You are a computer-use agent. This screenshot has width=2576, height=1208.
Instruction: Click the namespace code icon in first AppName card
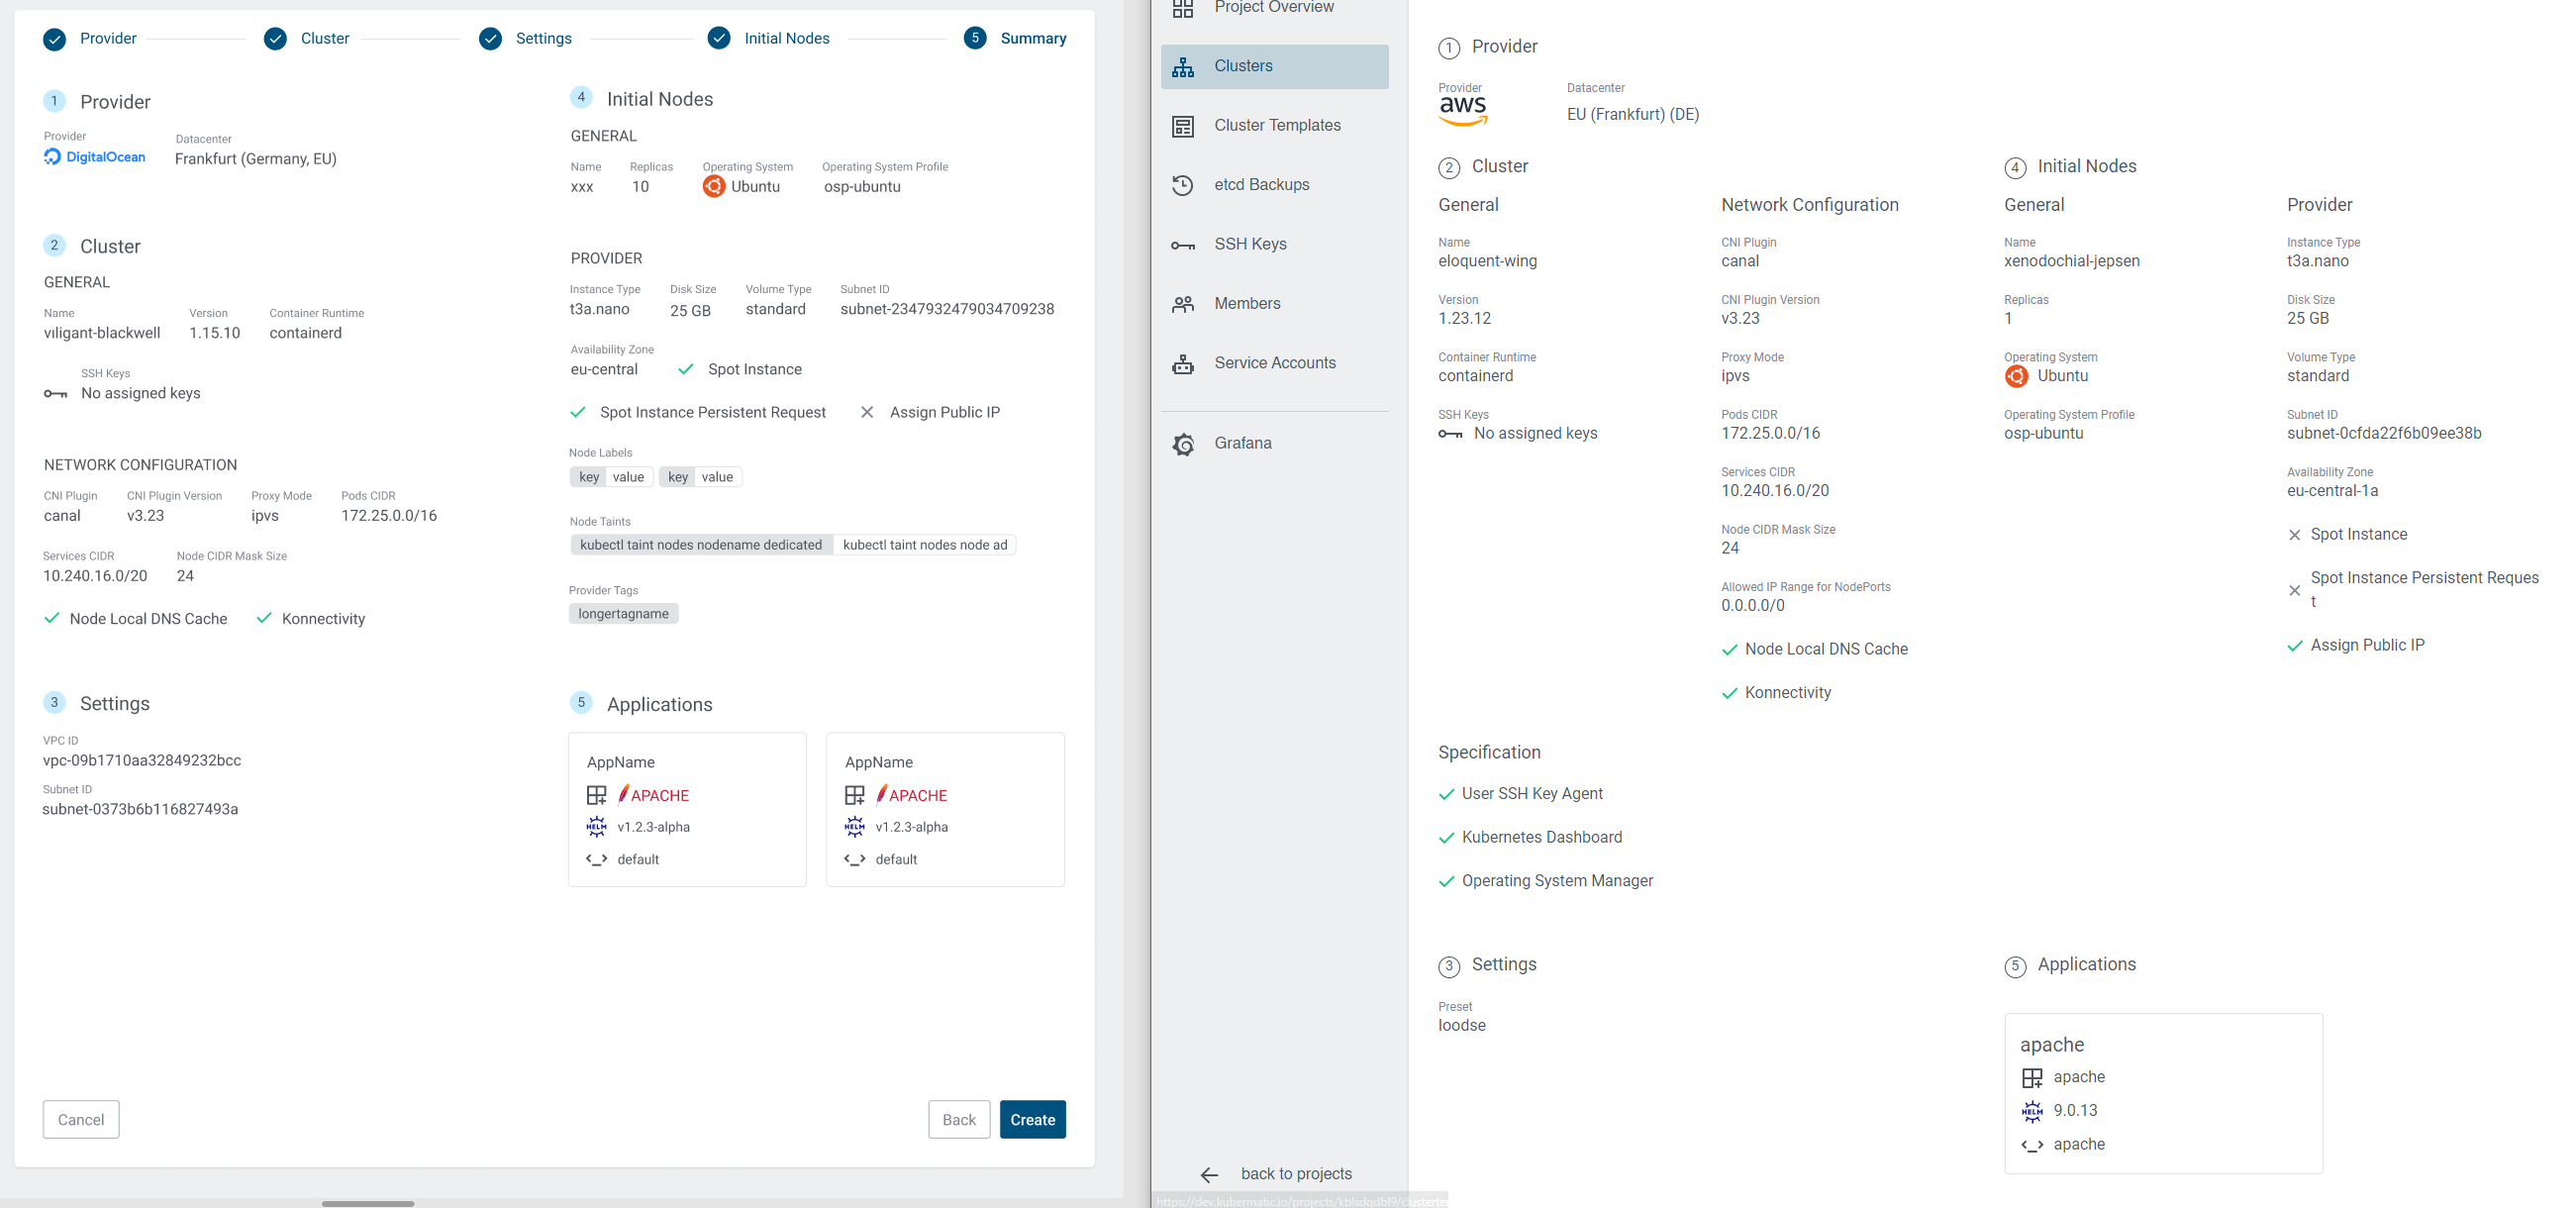tap(596, 860)
